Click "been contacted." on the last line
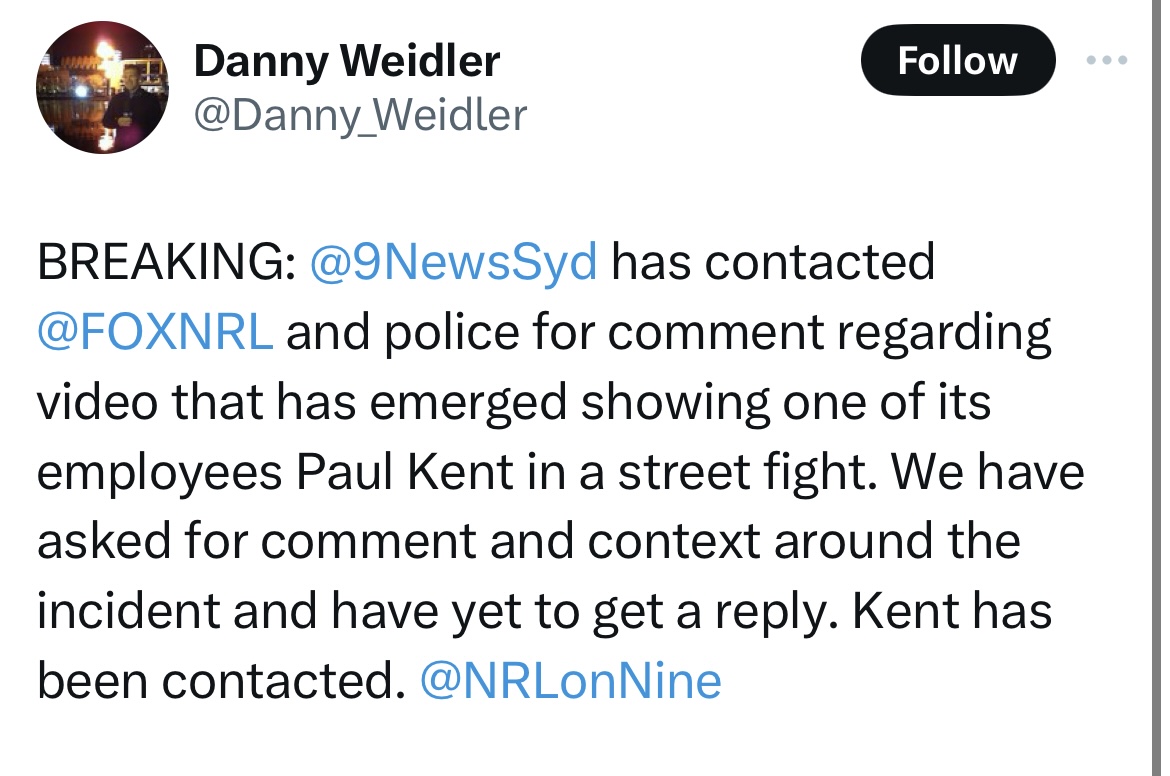Viewport: 1170px width, 776px height. 214,681
